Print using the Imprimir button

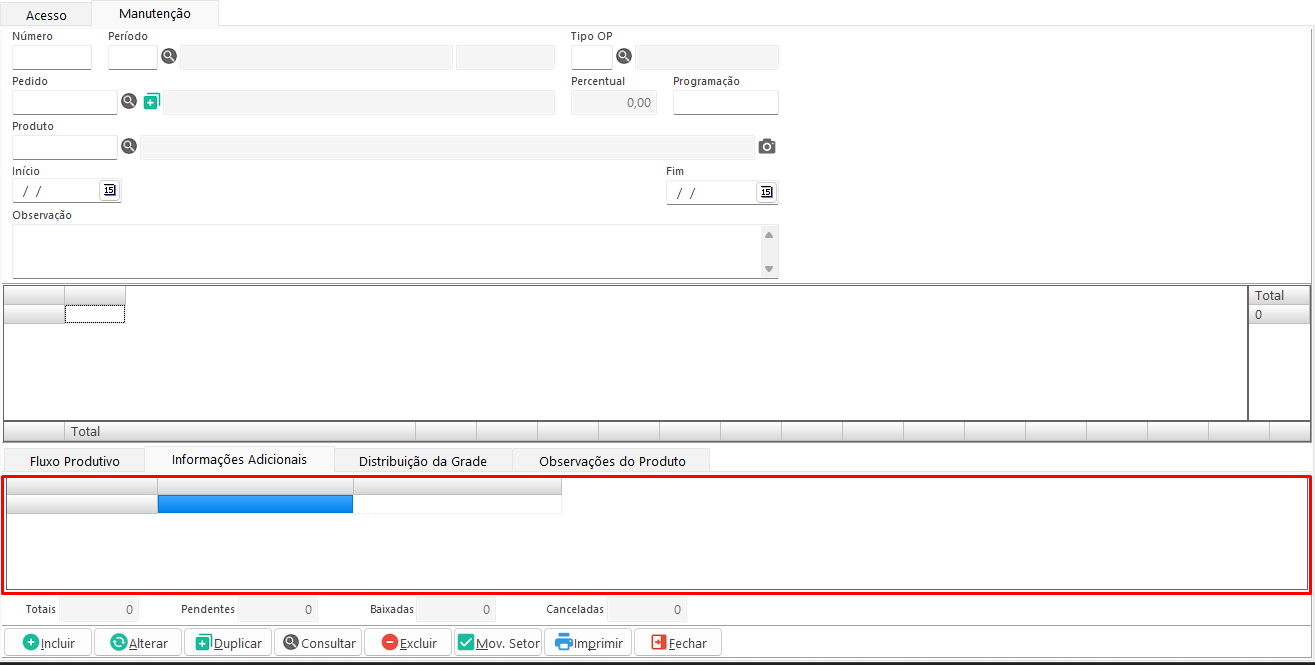pyautogui.click(x=588, y=643)
